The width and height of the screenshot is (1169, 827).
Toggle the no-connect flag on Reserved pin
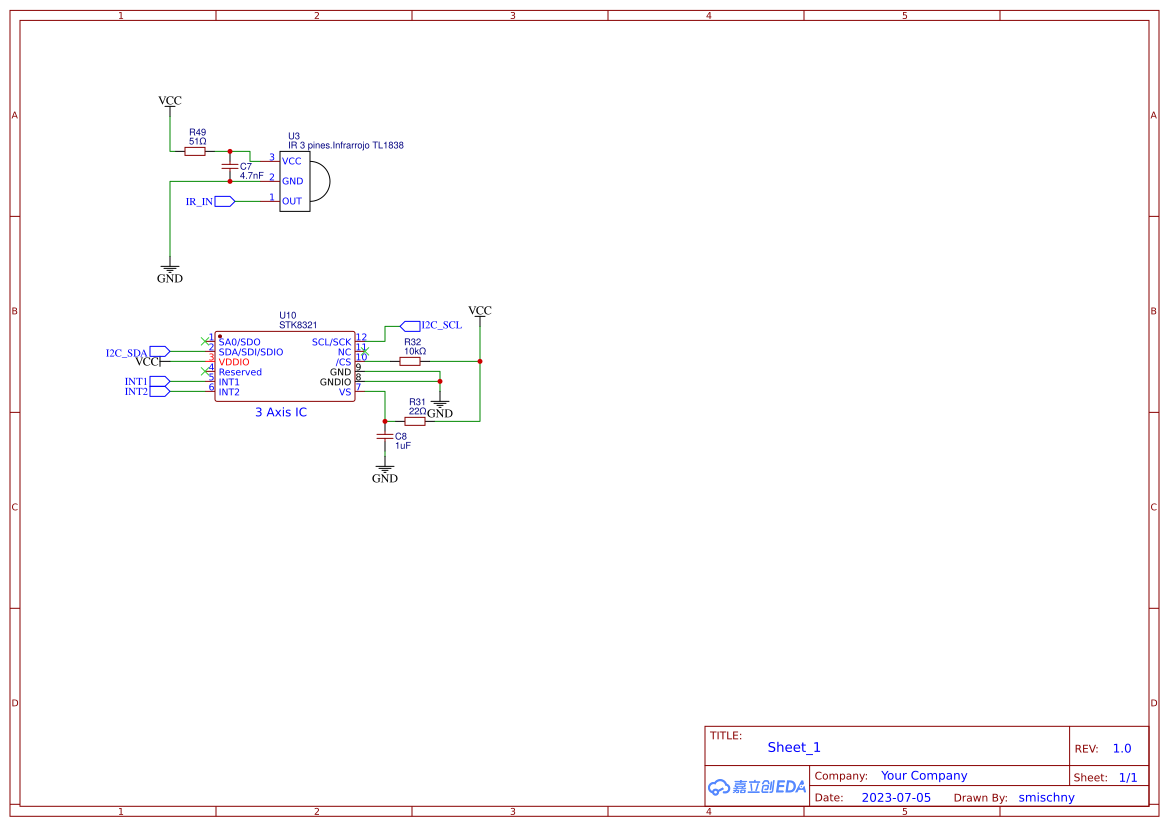click(204, 372)
